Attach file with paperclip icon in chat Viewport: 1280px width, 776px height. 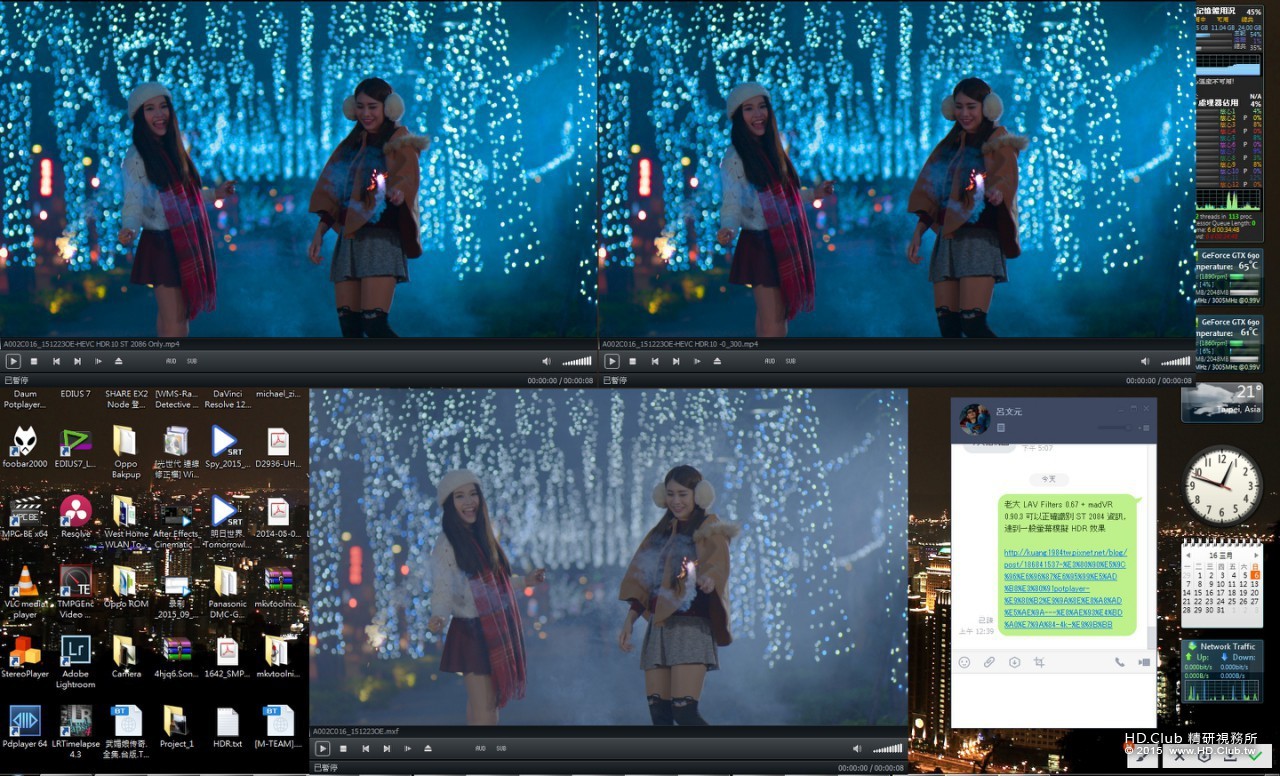989,662
